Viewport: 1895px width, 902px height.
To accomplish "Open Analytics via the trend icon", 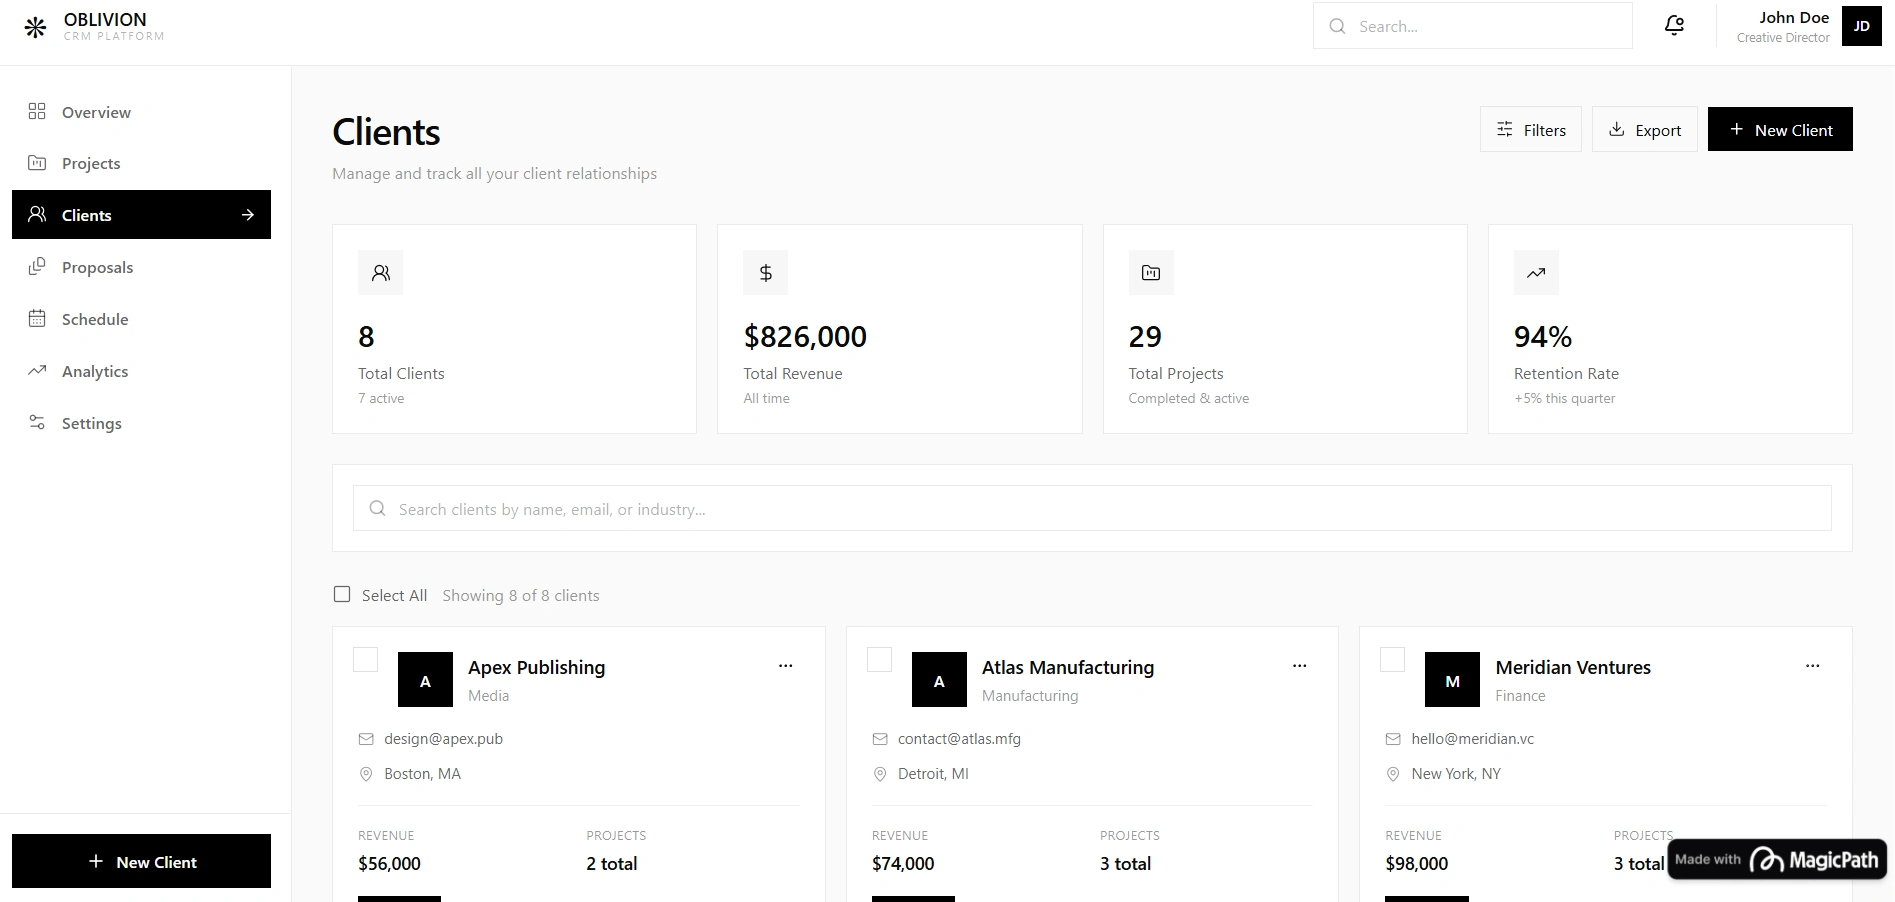I will [37, 370].
